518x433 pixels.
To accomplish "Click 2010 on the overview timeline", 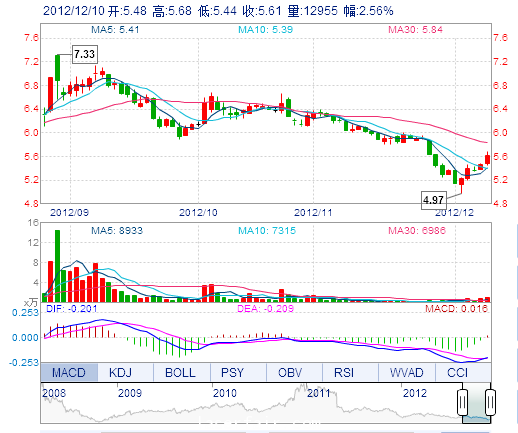I will tap(225, 393).
